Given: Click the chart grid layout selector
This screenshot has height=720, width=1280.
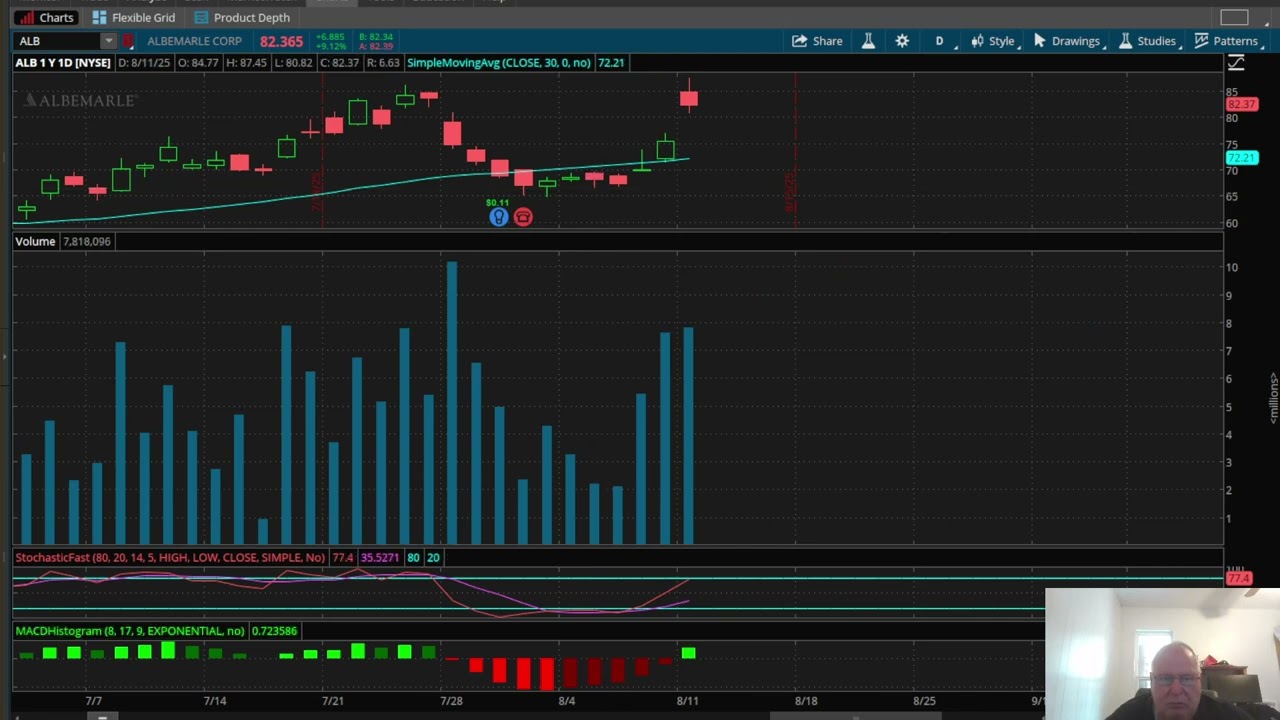Looking at the screenshot, I should [x=1234, y=17].
